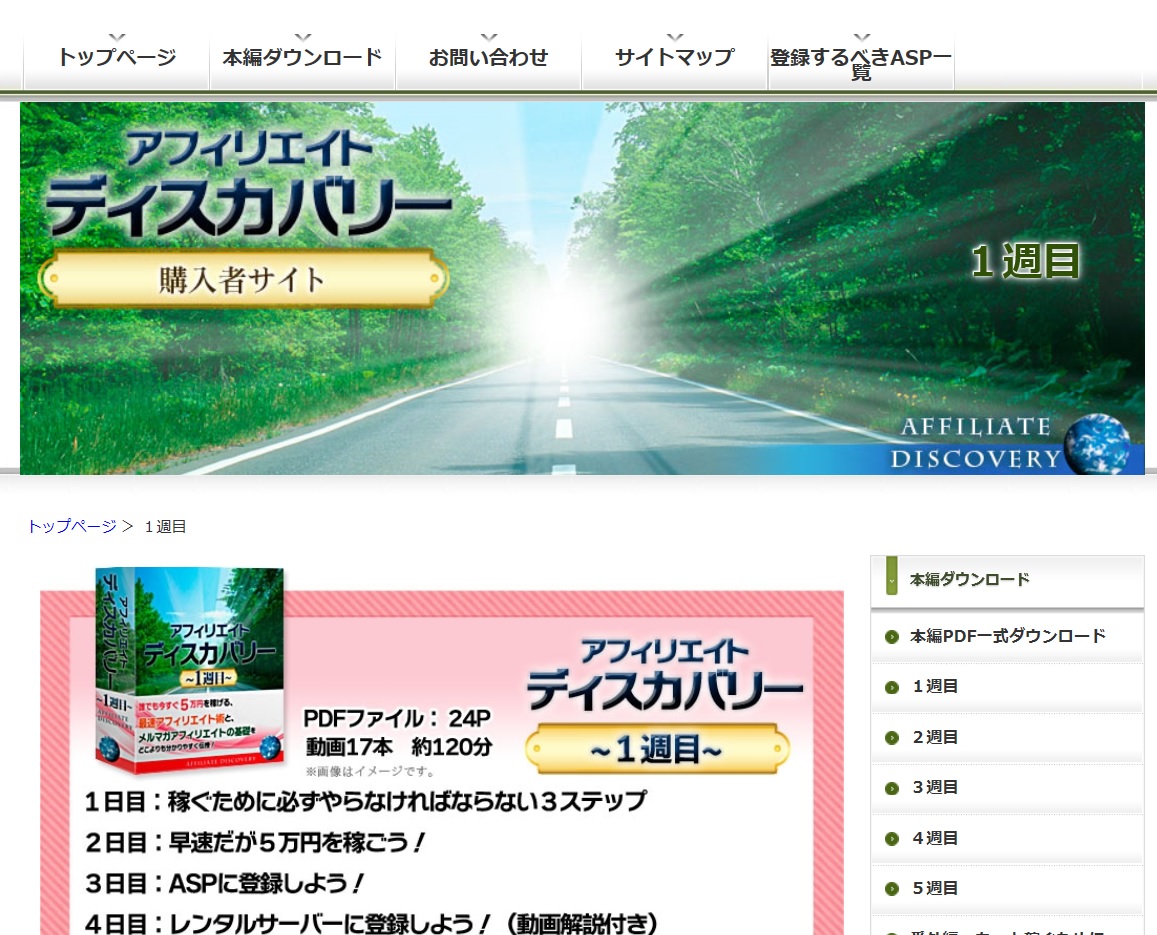Viewport: 1157px width, 935px height.
Task: Open the 本編PDF一式ダウンロード sidebar link
Action: pyautogui.click(x=1006, y=635)
